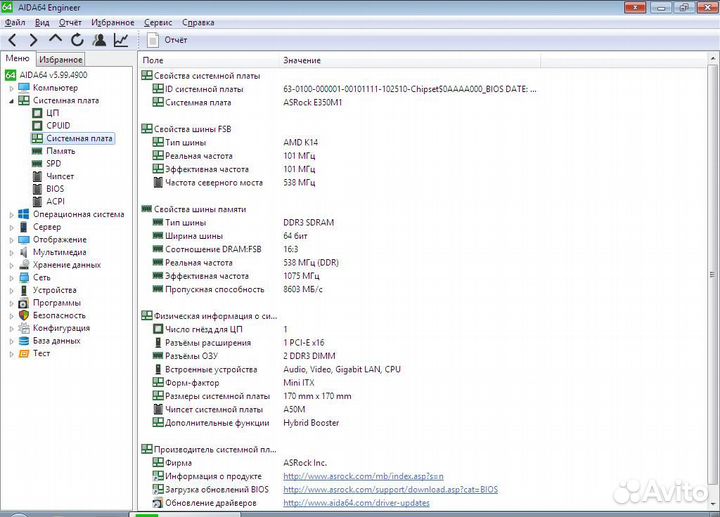Image resolution: width=720 pixels, height=517 pixels.
Task: Click the vertical scrollbar thumb in details pane
Action: click(x=712, y=274)
